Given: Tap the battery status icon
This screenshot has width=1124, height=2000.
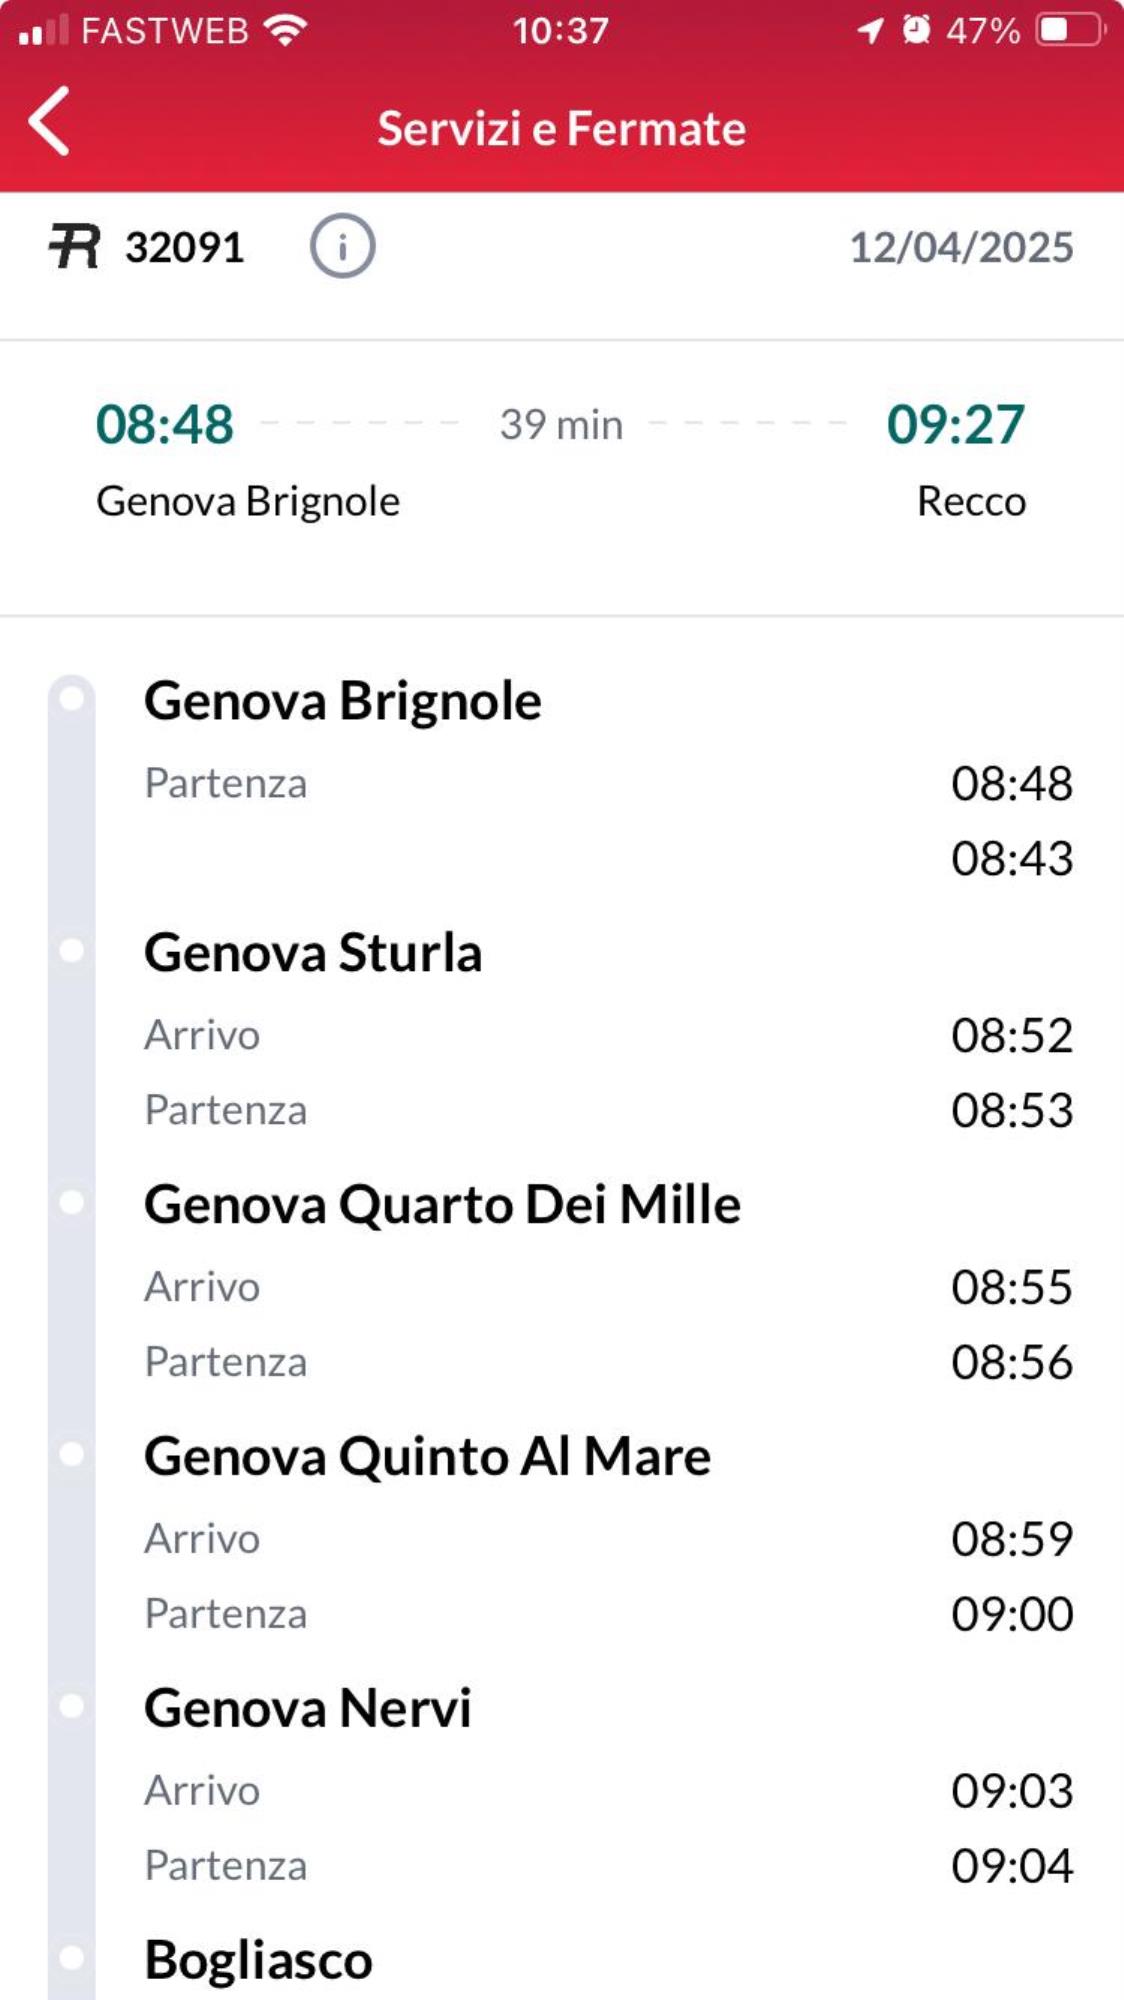Looking at the screenshot, I should 1071,30.
